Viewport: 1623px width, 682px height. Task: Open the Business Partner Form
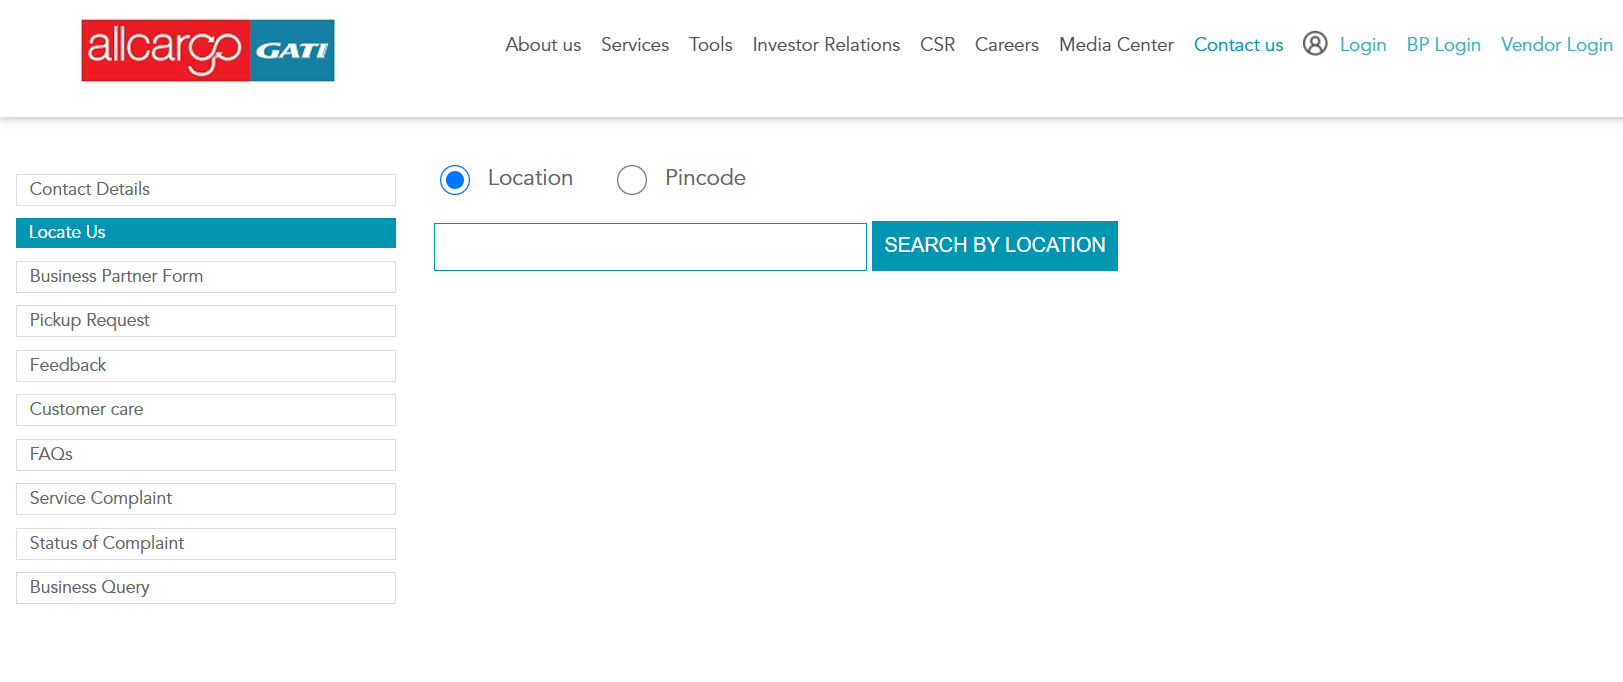point(205,277)
